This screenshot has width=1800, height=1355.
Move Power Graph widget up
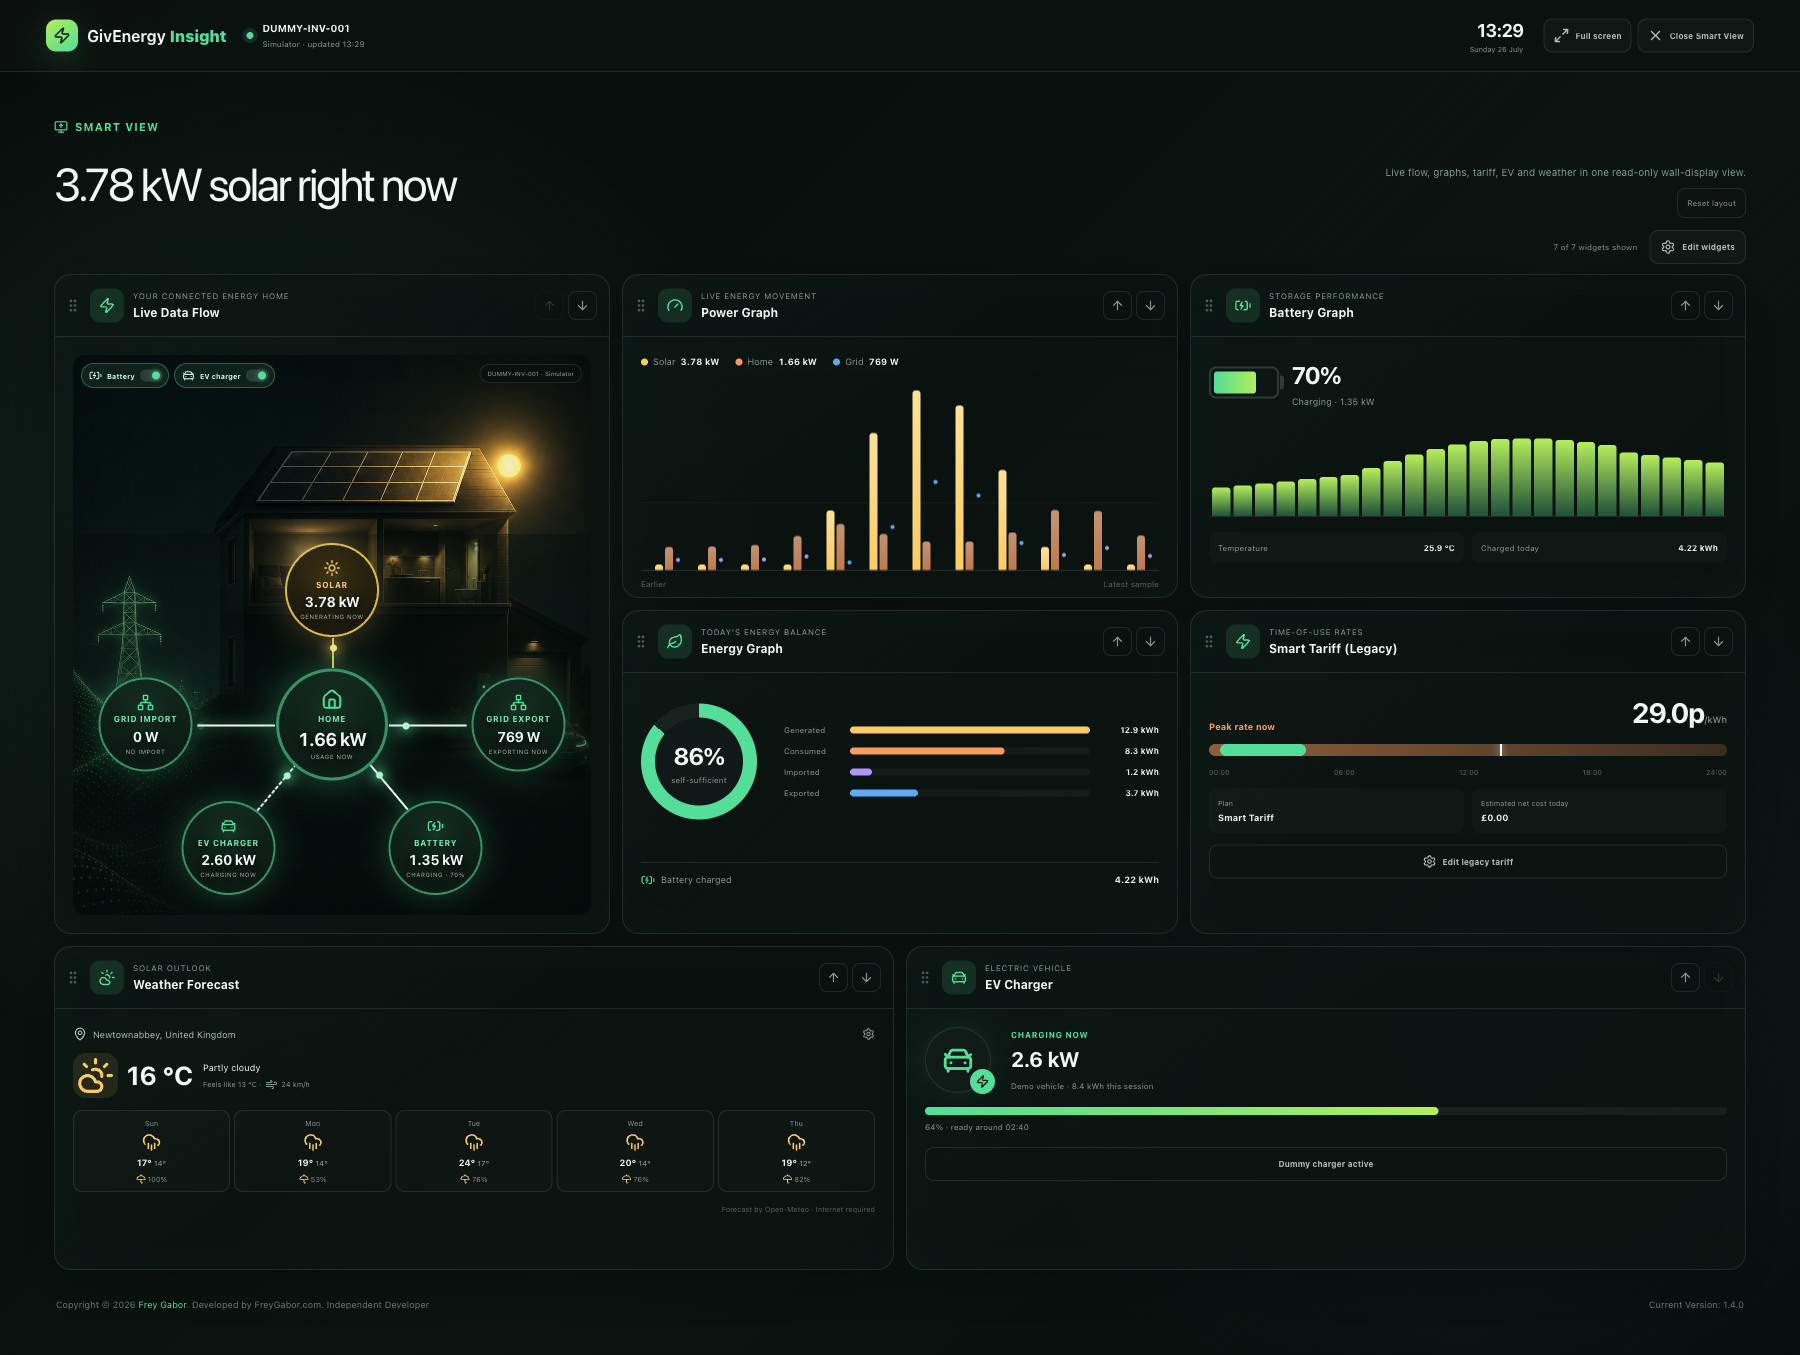pos(1117,306)
